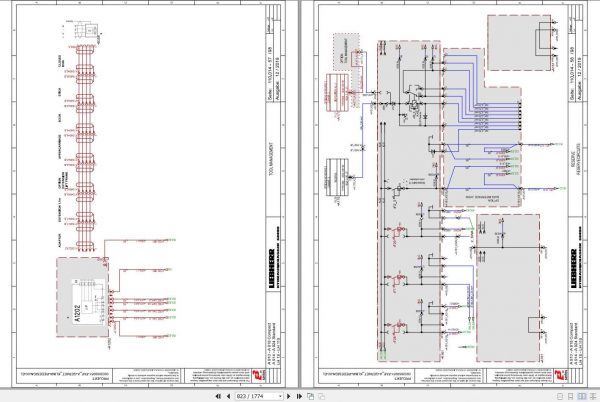Click the LIEBHERR logo on the right page
This screenshot has width=600, height=402.
pyautogui.click(x=573, y=269)
